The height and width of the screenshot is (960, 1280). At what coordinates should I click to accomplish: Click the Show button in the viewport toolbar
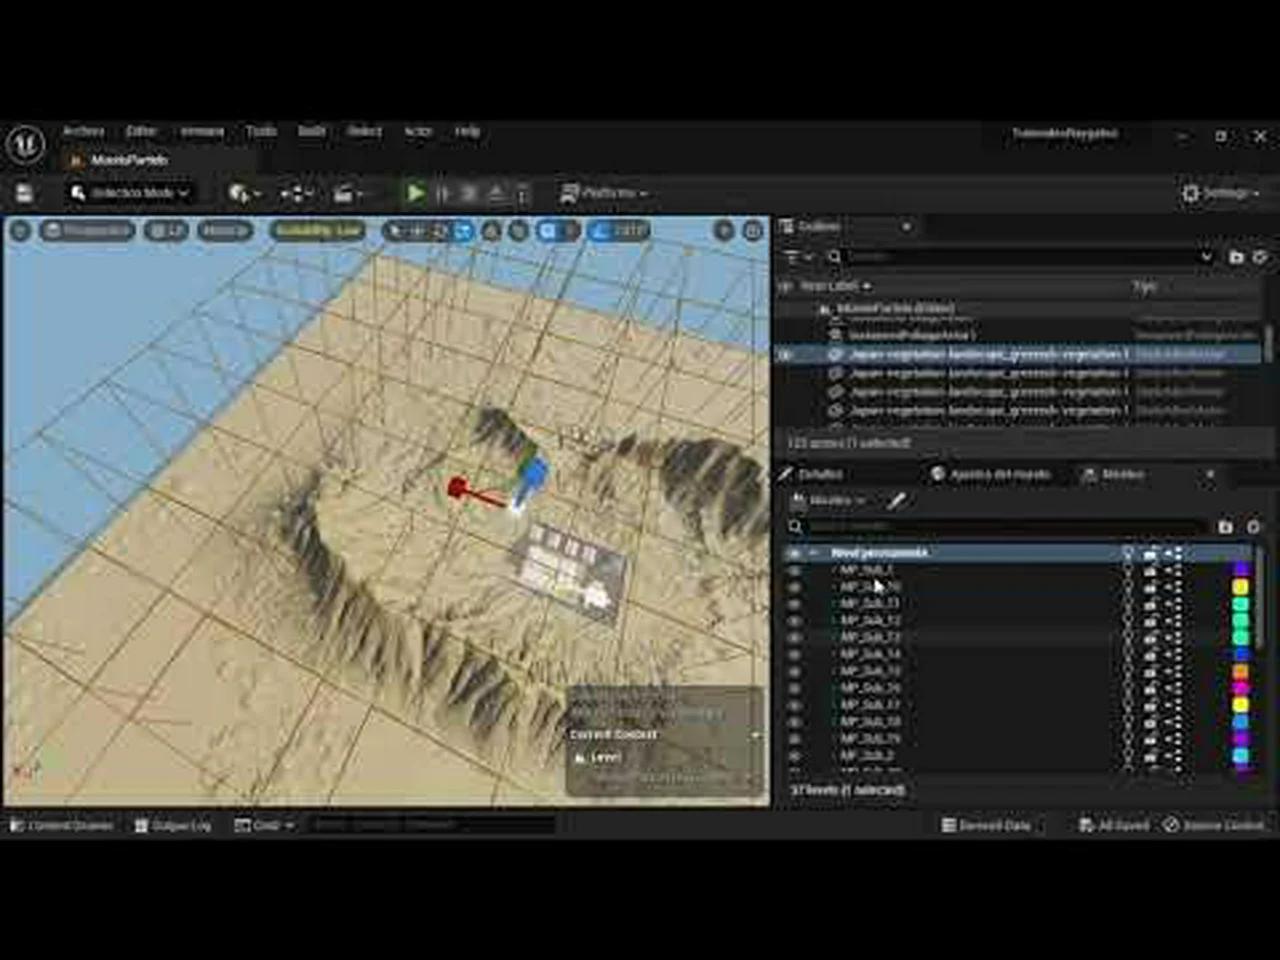click(x=224, y=231)
